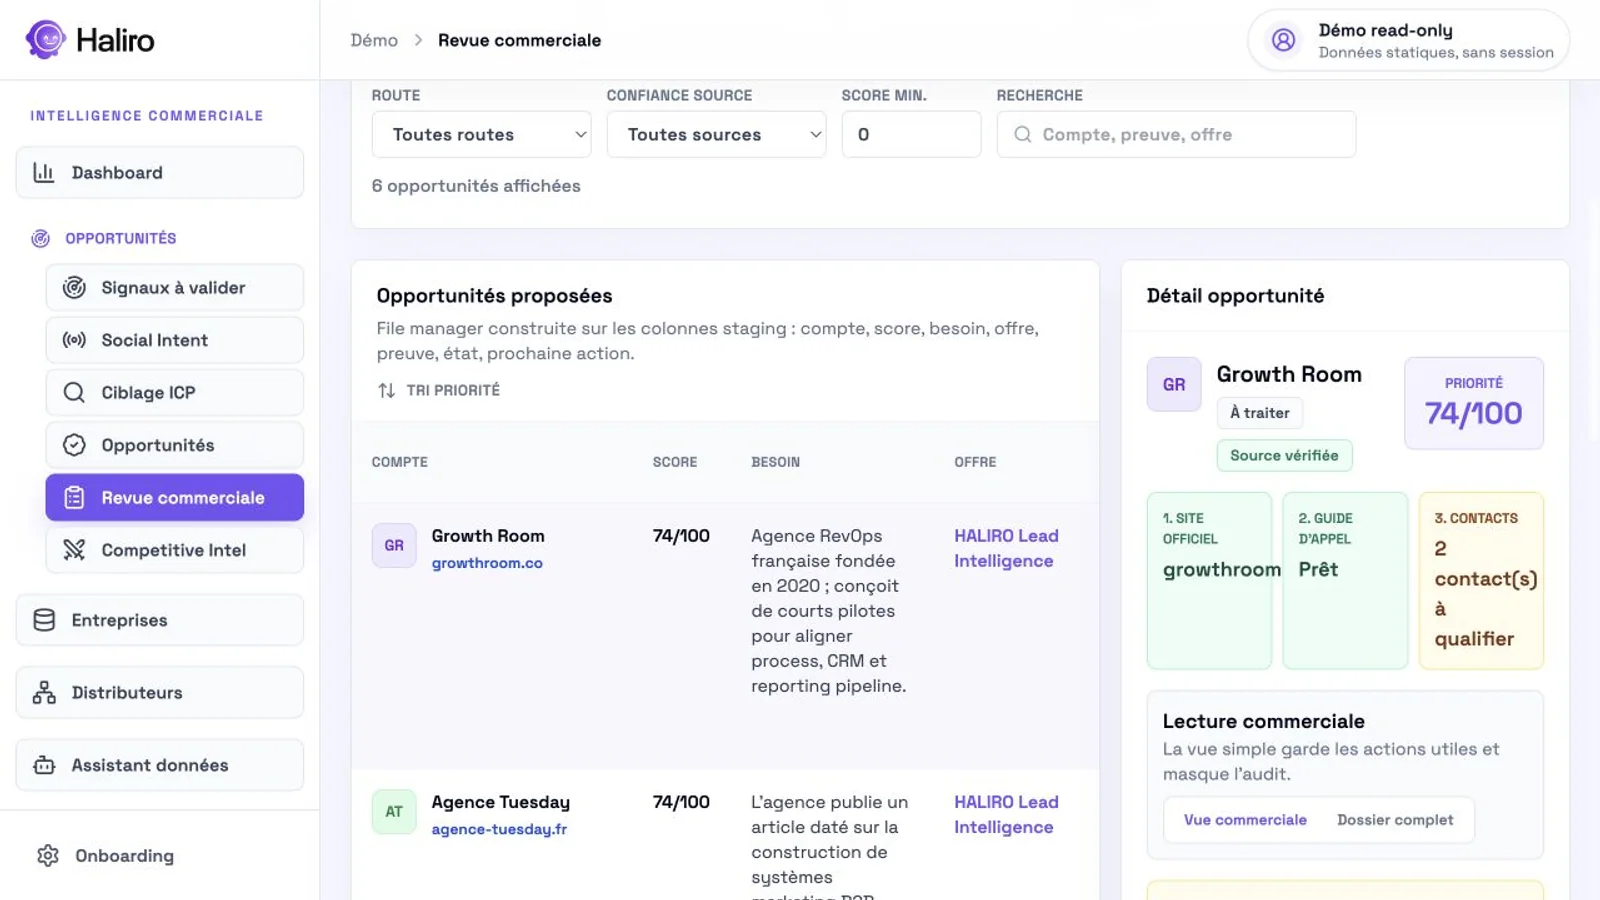This screenshot has height=900, width=1600.
Task: Open growthroom.co link
Action: pyautogui.click(x=487, y=563)
